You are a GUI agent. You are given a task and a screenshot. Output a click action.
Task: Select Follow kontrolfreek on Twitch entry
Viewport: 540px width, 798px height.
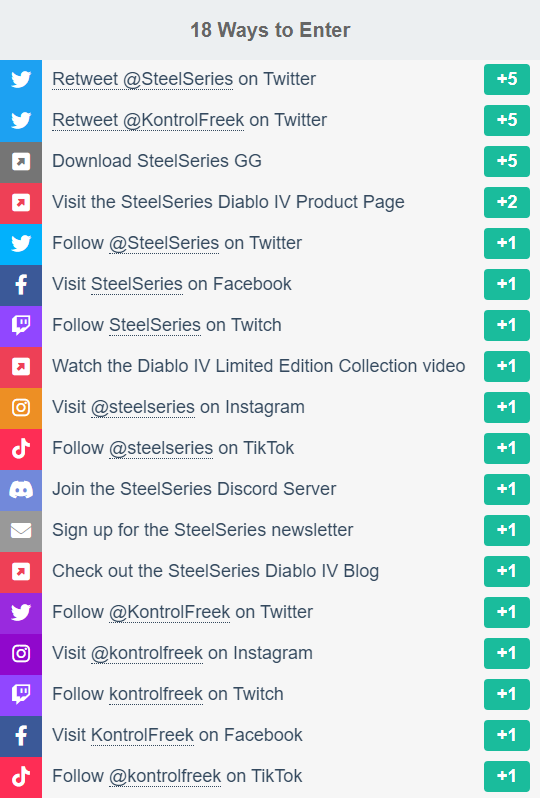point(270,695)
